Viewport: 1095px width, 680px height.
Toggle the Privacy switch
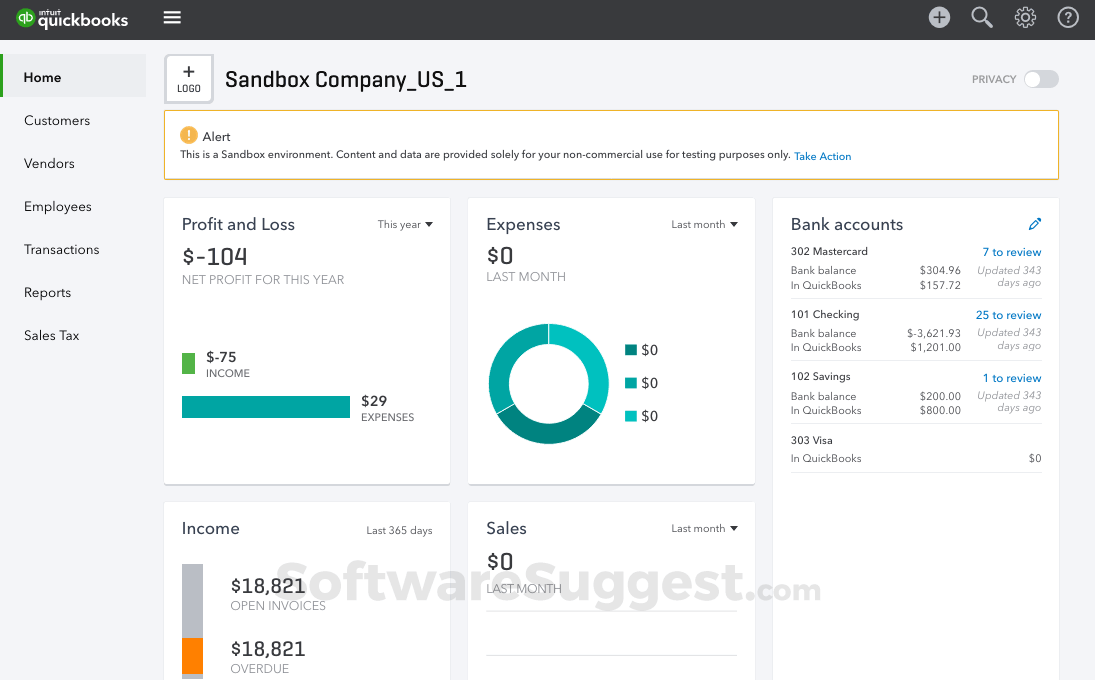1041,79
